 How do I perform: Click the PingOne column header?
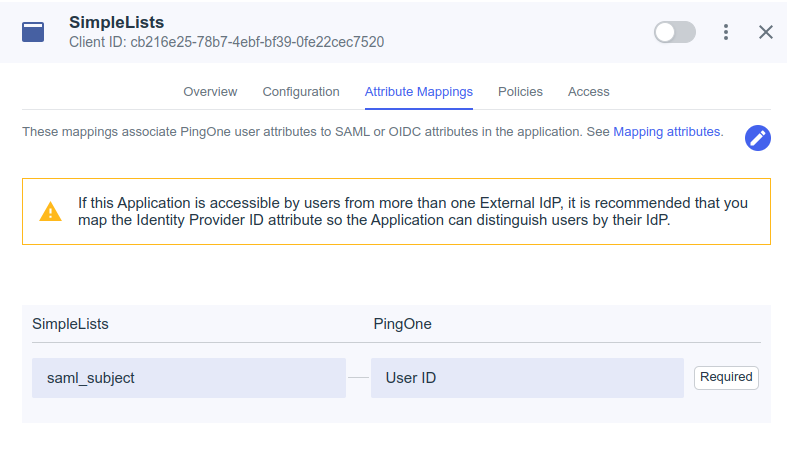click(403, 324)
